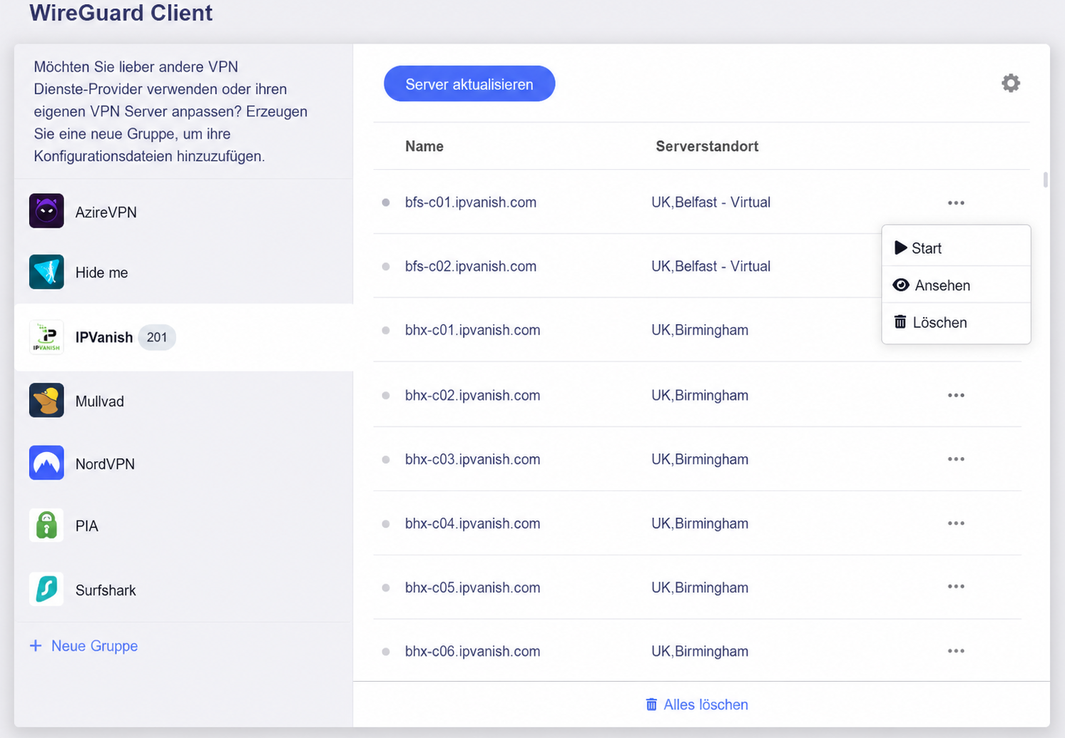Click the status dot of bhx-c04.ipvanish.com

pyautogui.click(x=386, y=524)
